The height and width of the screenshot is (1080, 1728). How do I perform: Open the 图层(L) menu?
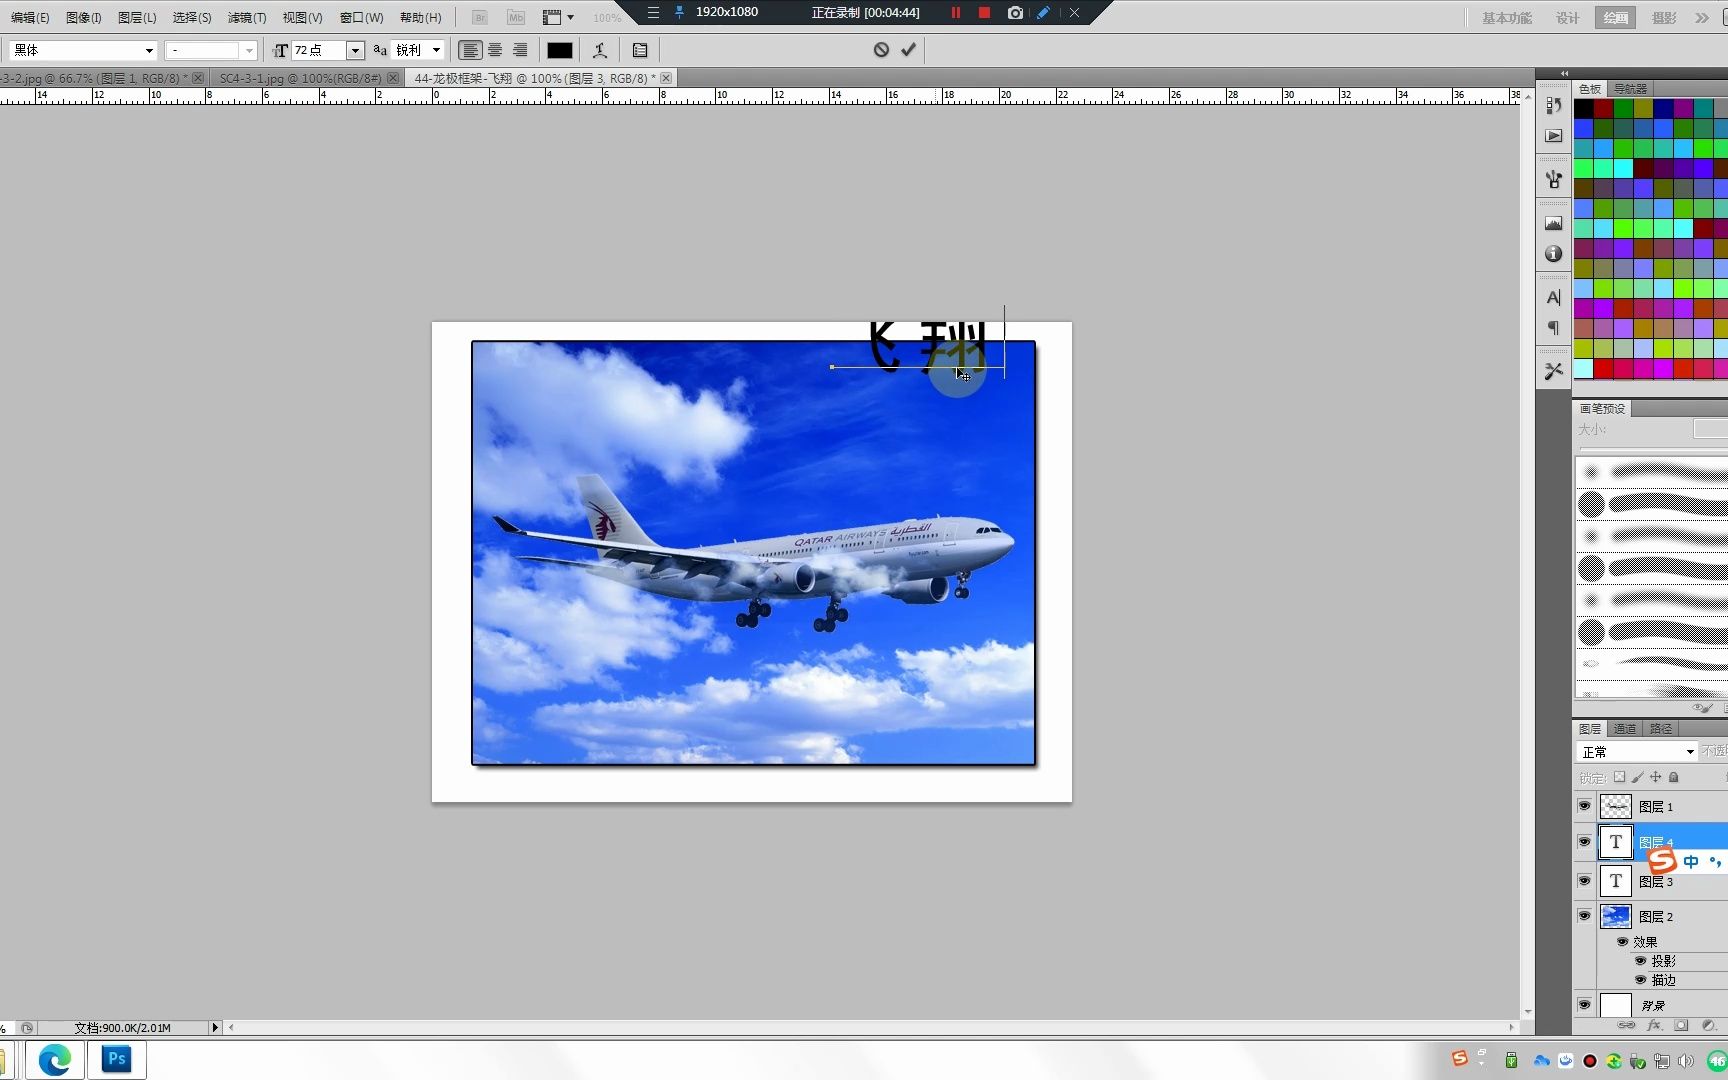coord(137,18)
